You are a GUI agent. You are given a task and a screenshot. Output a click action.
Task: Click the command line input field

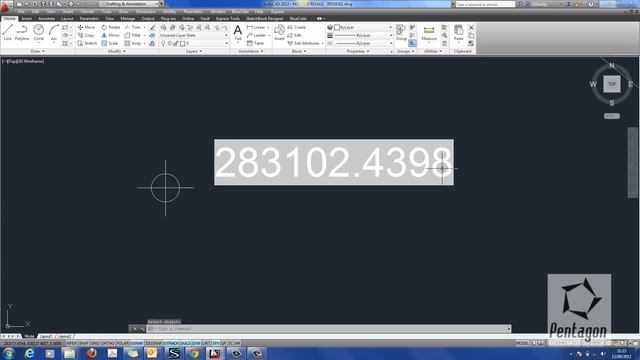329,329
